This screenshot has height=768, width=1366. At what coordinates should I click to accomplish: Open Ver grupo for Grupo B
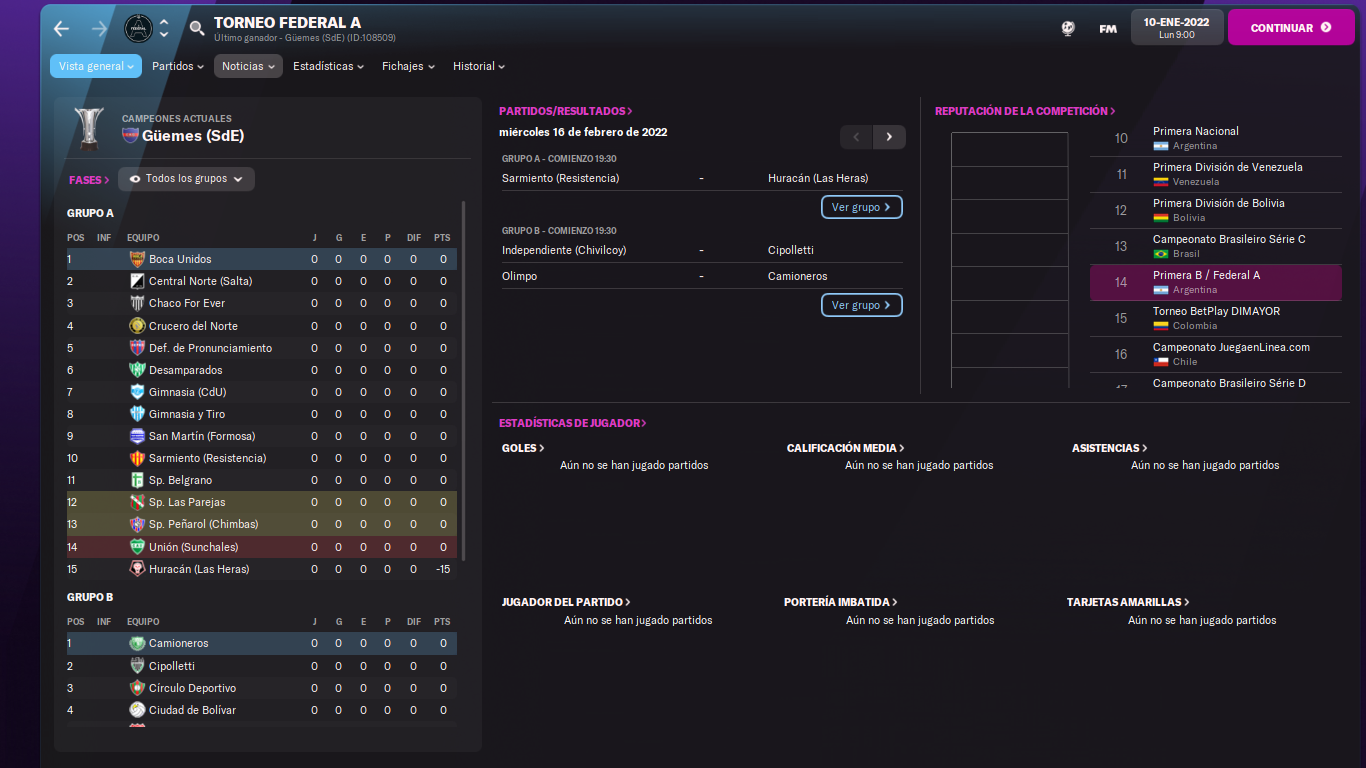[x=861, y=305]
